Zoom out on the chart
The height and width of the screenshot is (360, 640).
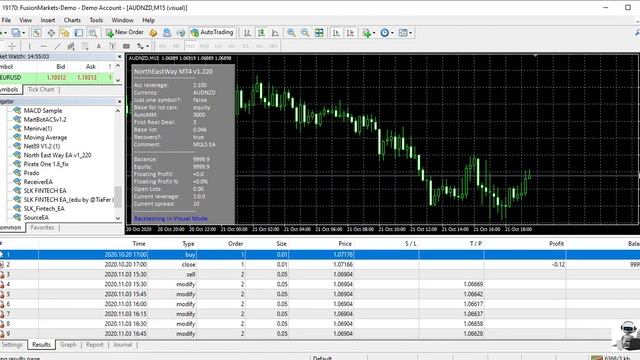coord(305,33)
